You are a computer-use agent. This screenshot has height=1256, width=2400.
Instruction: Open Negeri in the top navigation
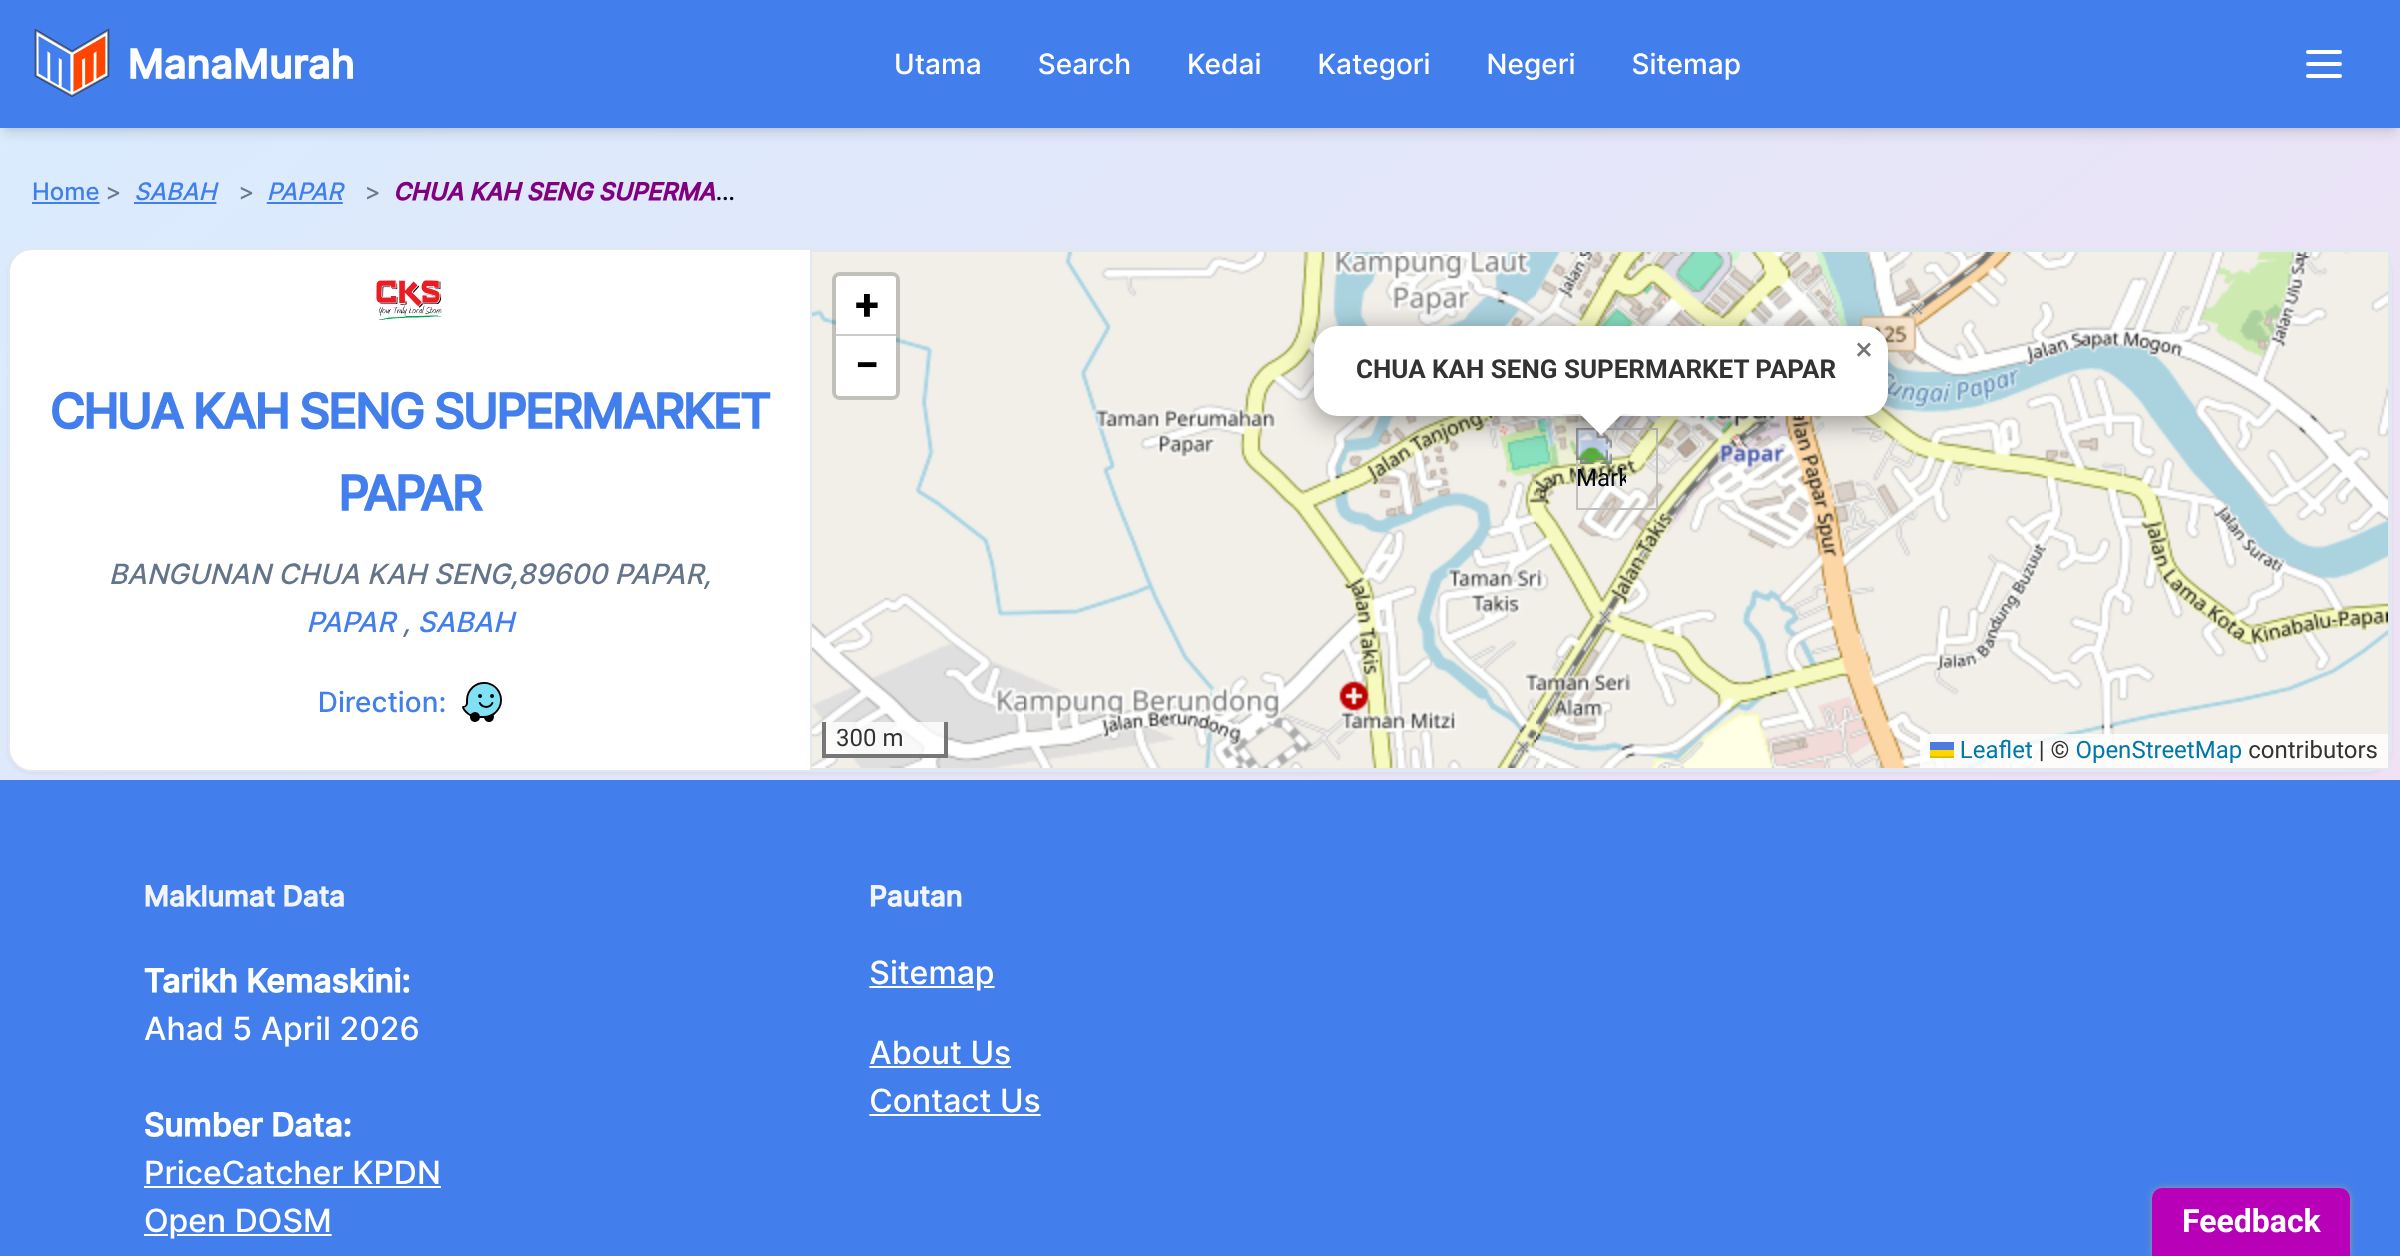pos(1530,64)
